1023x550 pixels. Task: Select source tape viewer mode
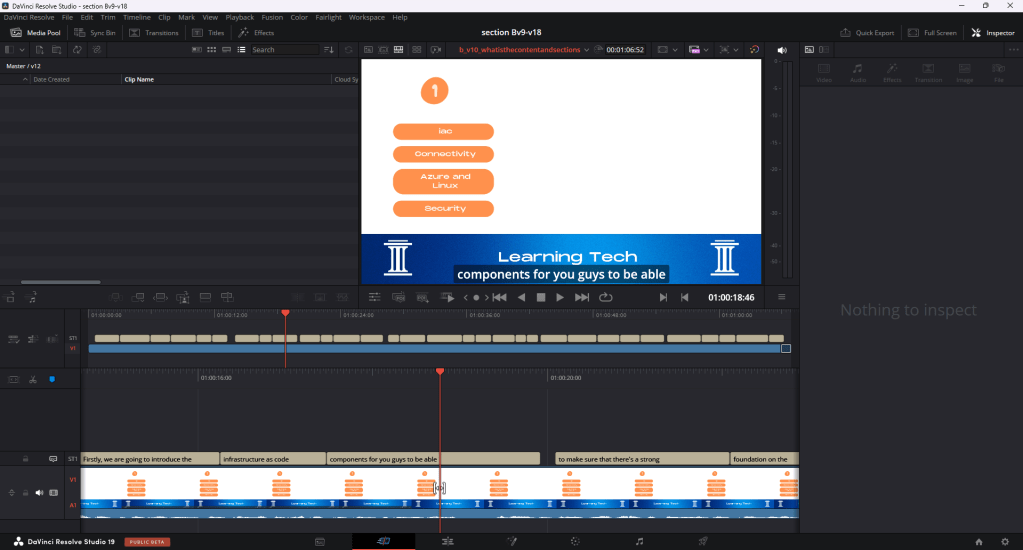pyautogui.click(x=383, y=50)
